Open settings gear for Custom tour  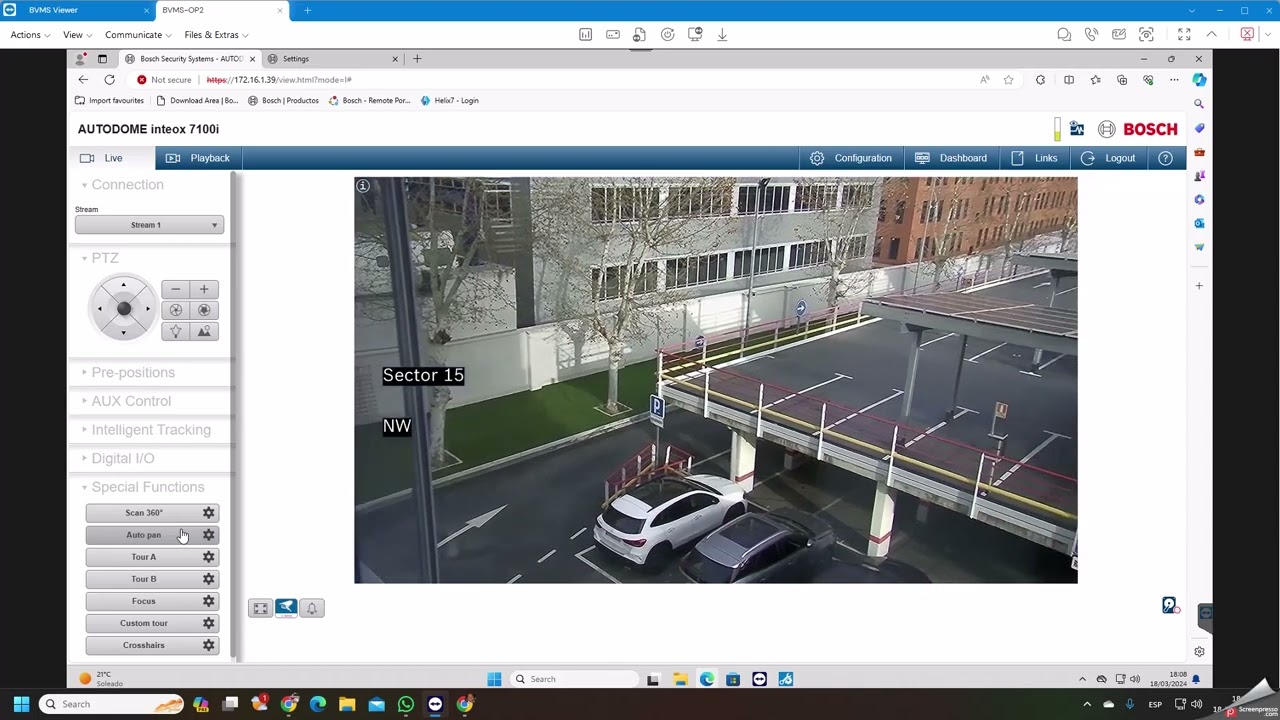coord(209,623)
